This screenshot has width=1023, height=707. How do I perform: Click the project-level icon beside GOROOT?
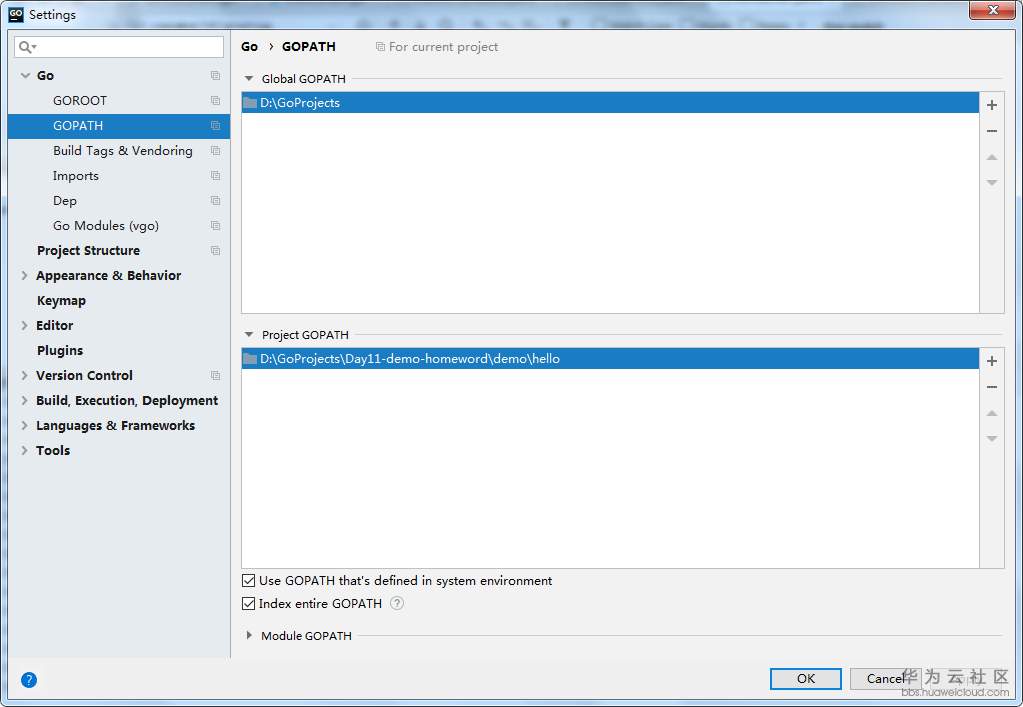pos(215,100)
